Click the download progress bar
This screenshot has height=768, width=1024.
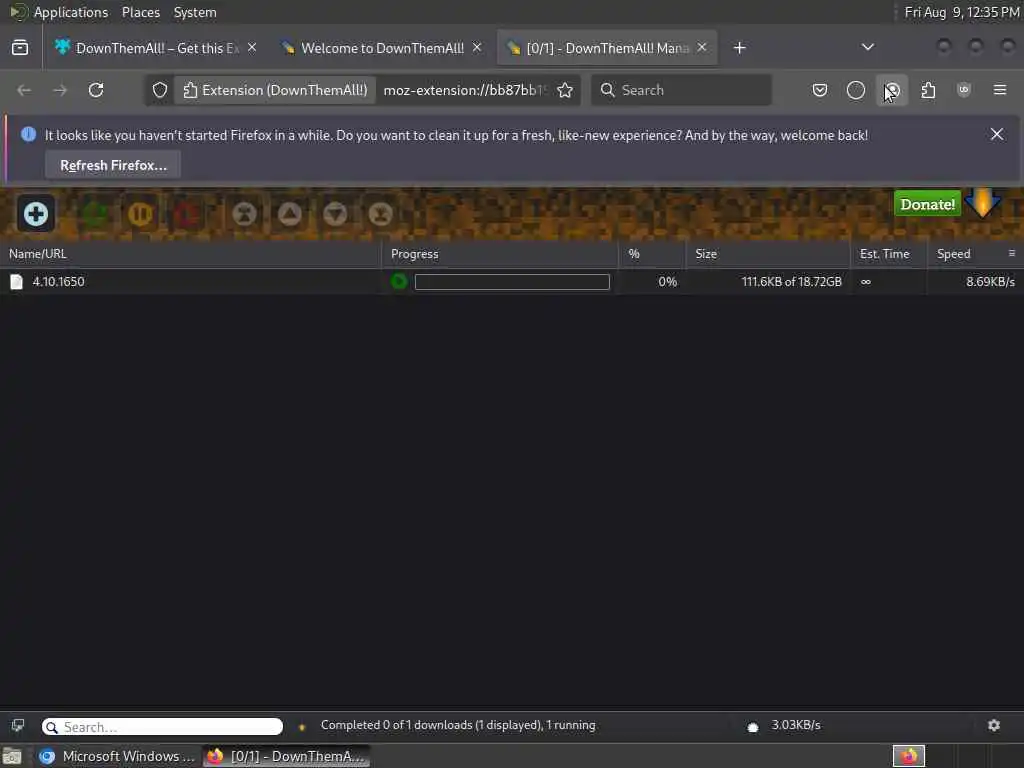coord(512,281)
